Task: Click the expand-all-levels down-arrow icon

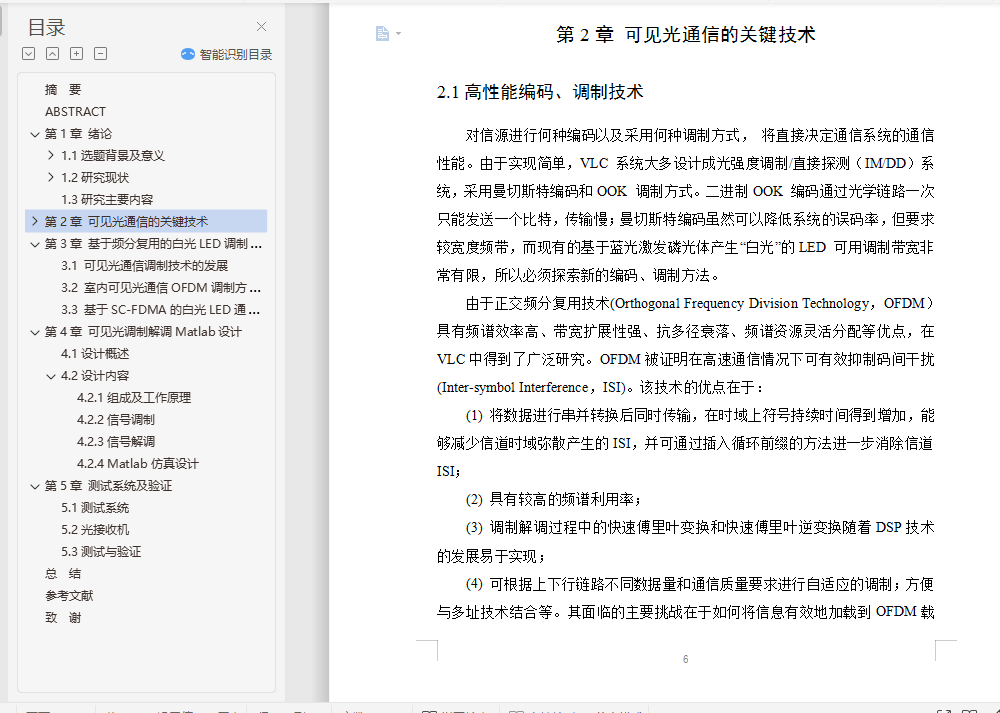Action: pos(29,54)
